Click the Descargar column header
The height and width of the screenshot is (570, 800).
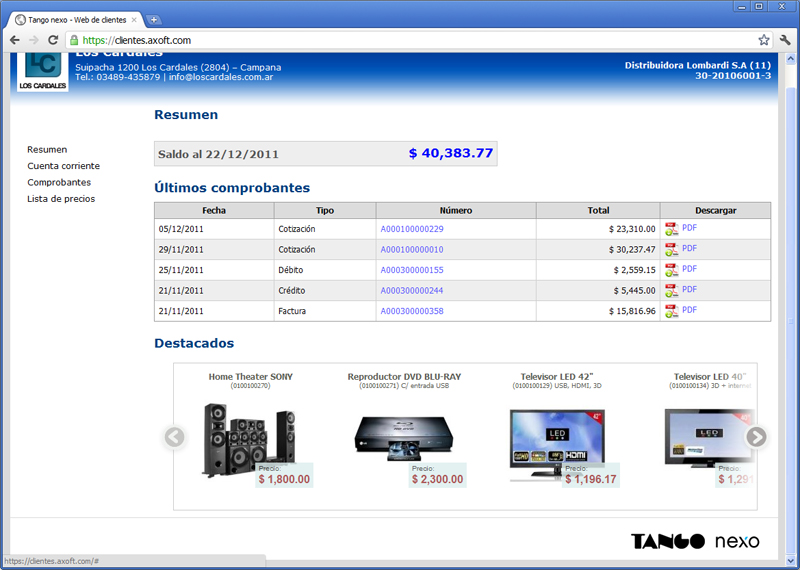tap(715, 210)
